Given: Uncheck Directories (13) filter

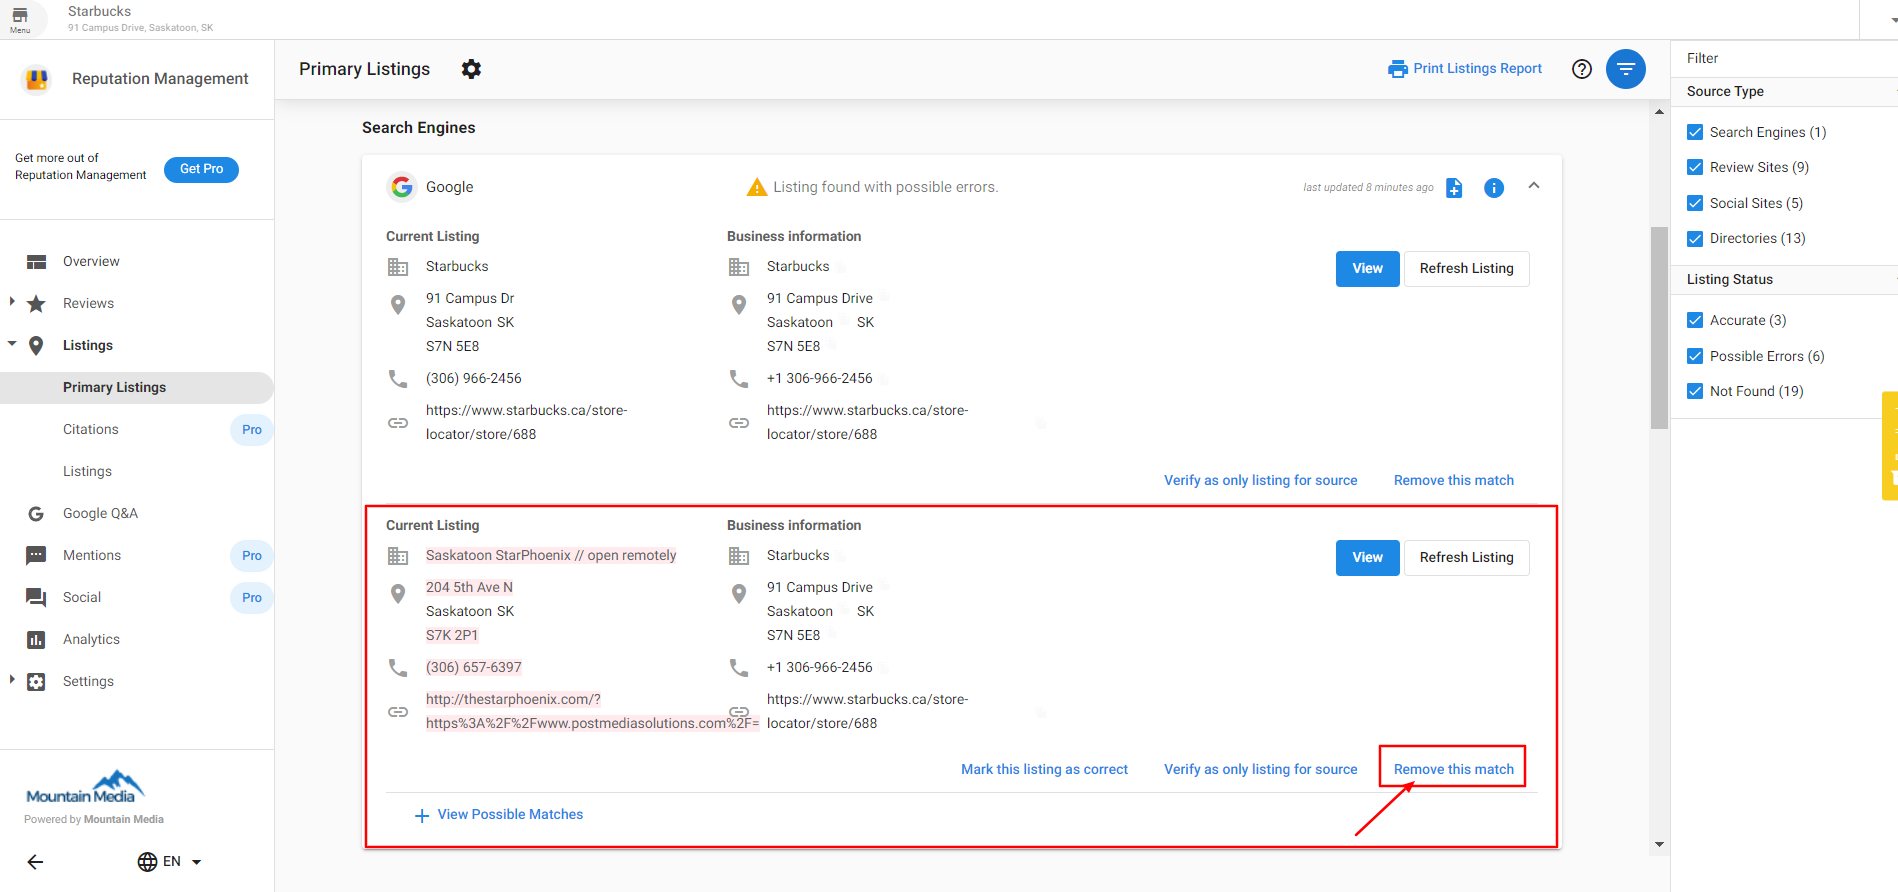Looking at the screenshot, I should 1695,238.
